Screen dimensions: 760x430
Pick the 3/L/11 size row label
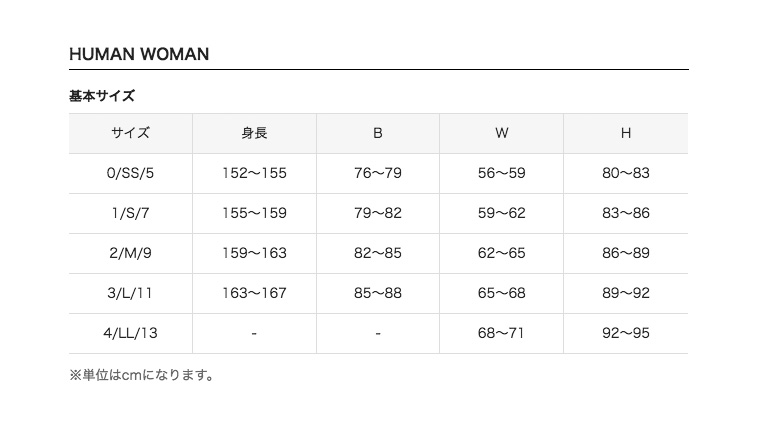[x=130, y=293]
